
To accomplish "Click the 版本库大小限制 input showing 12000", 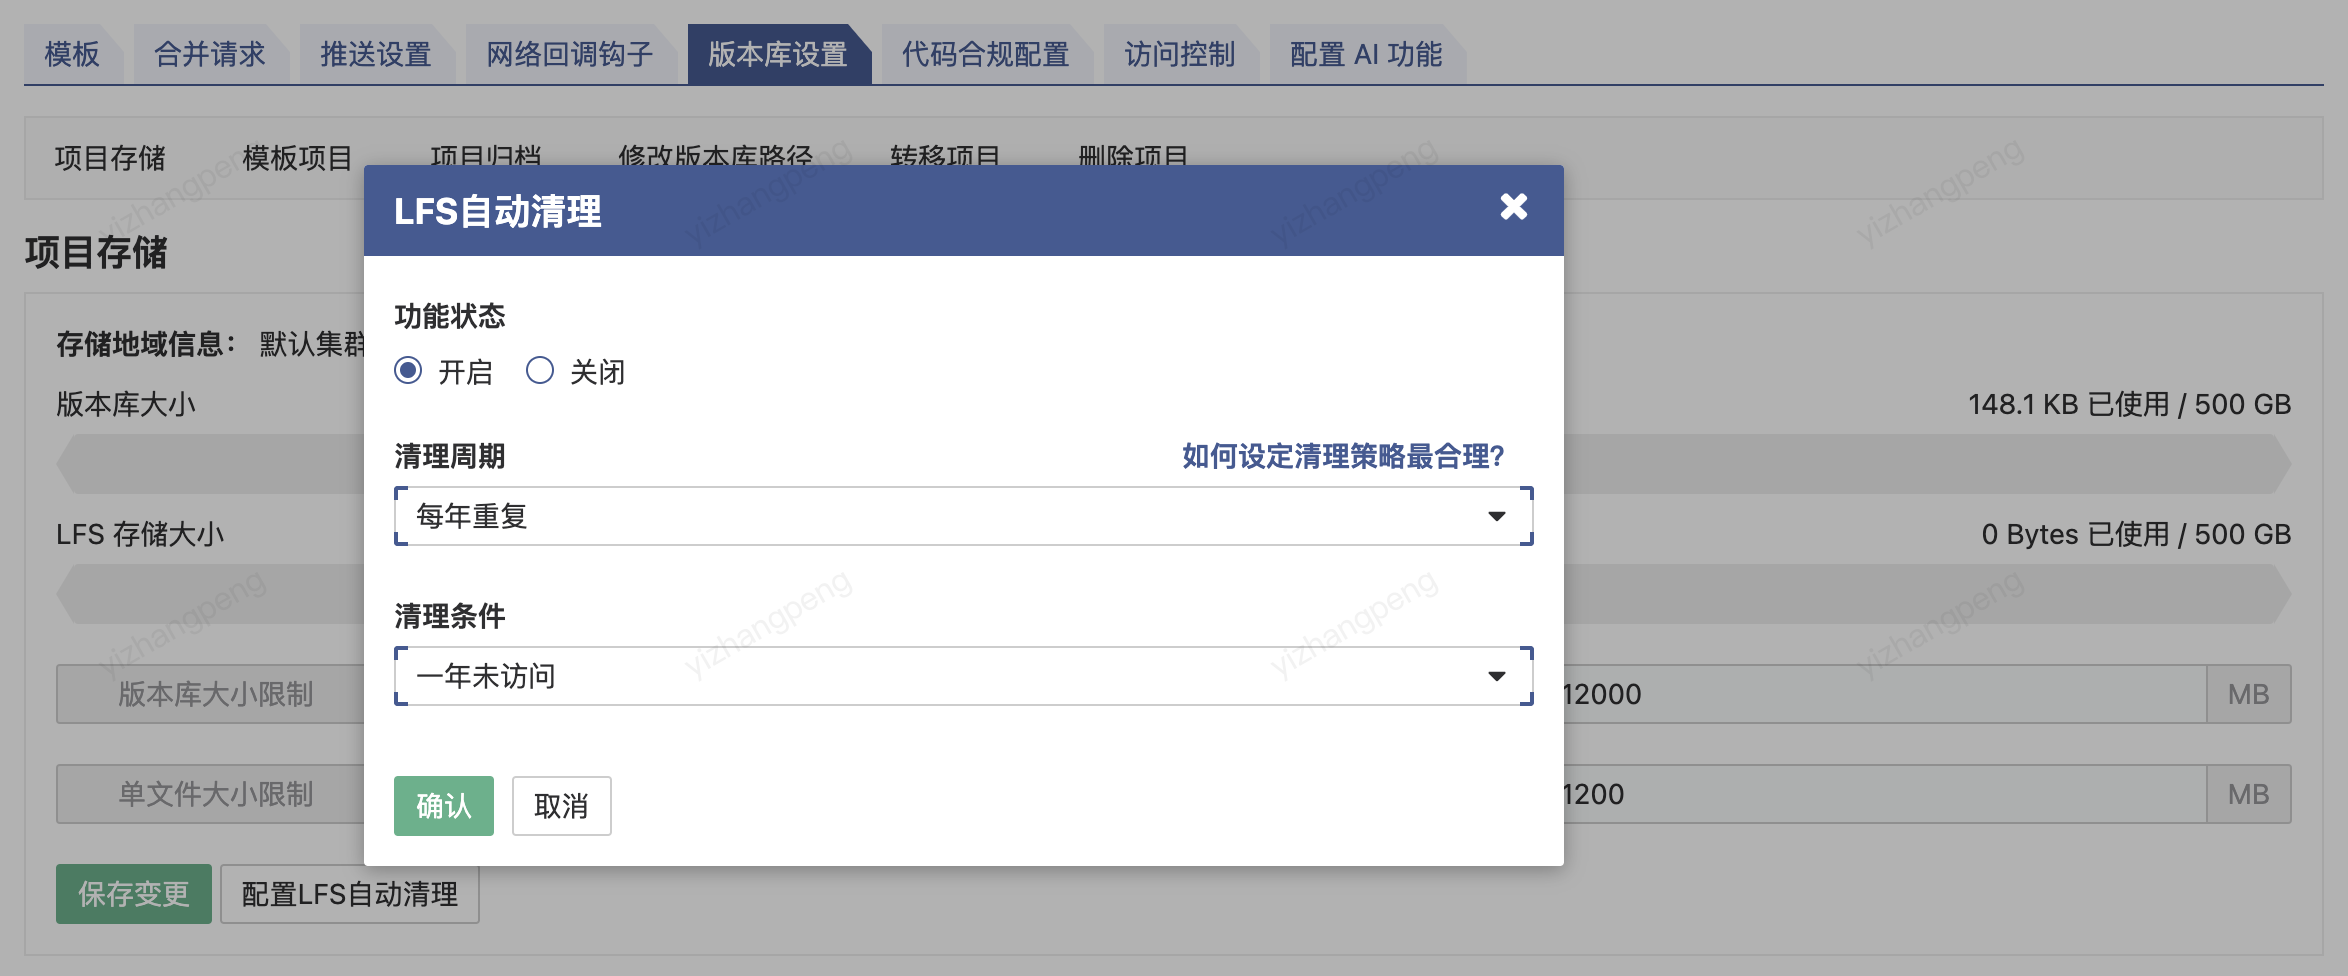I will (1880, 694).
